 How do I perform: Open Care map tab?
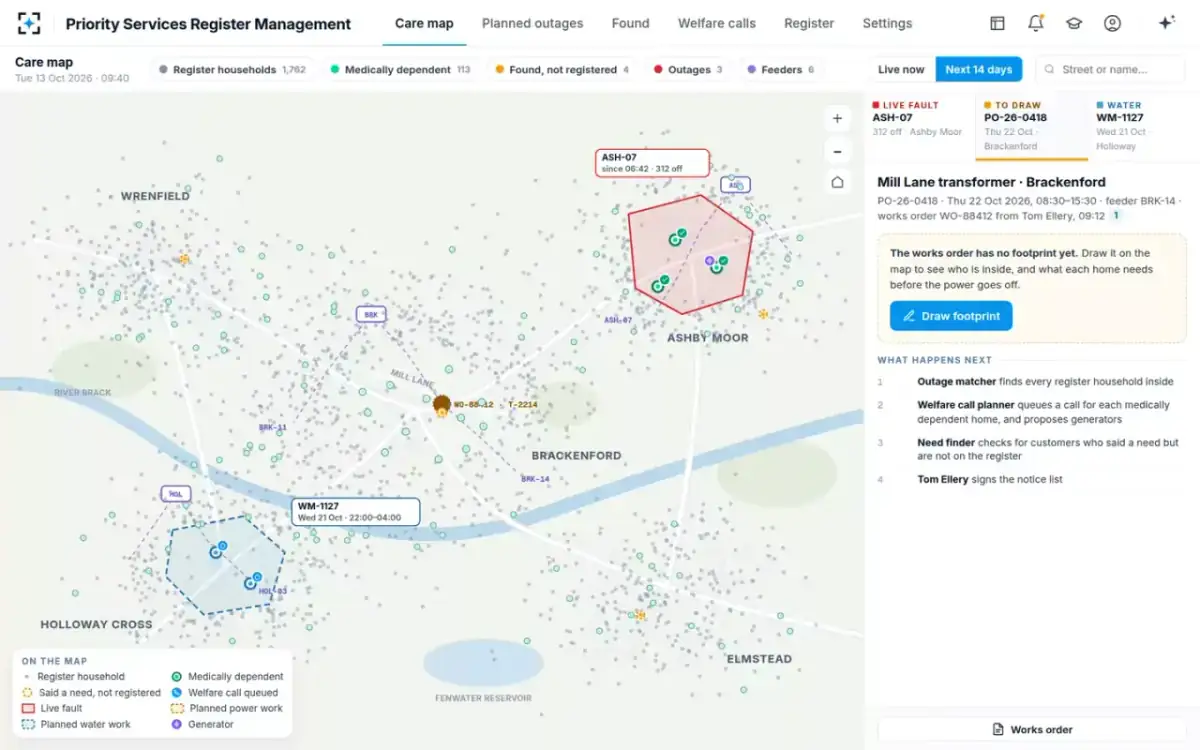[424, 23]
